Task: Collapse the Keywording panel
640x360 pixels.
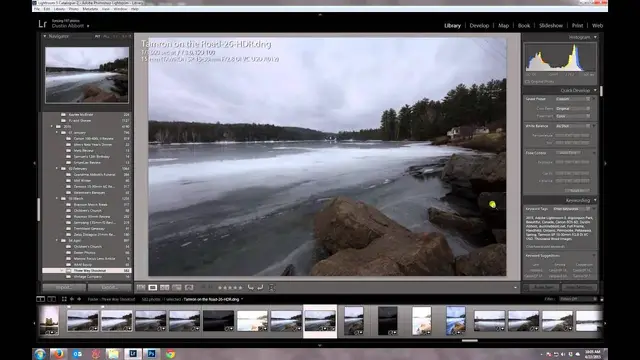Action: click(x=595, y=200)
